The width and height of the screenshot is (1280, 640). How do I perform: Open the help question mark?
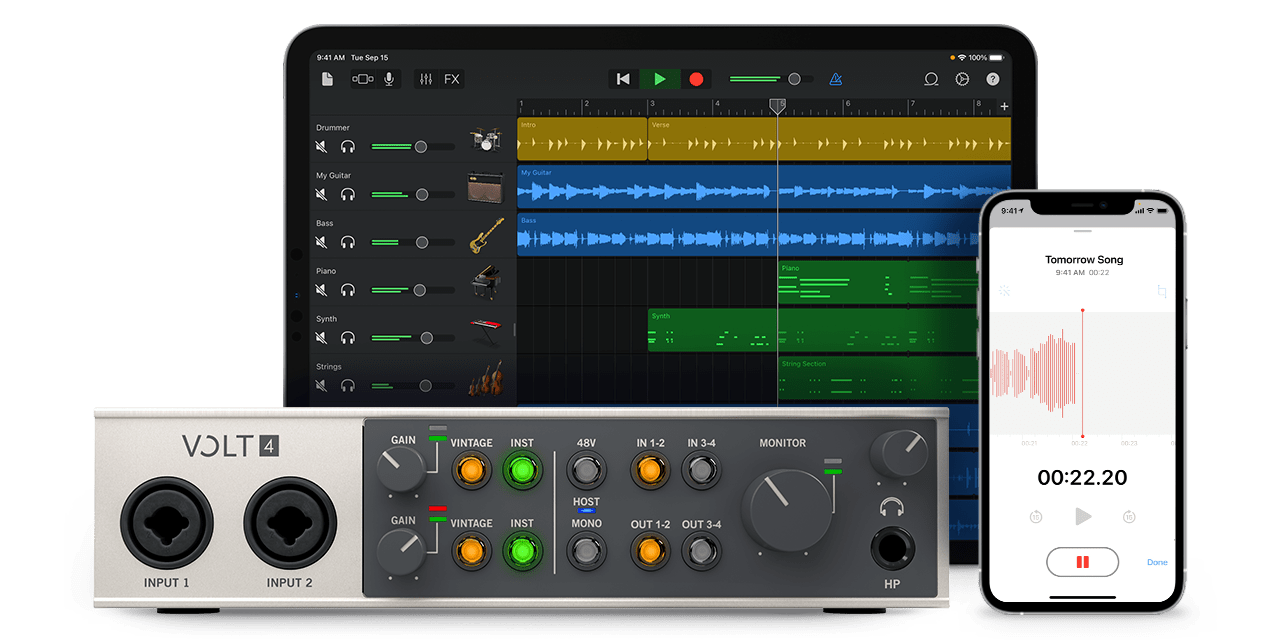coord(993,79)
